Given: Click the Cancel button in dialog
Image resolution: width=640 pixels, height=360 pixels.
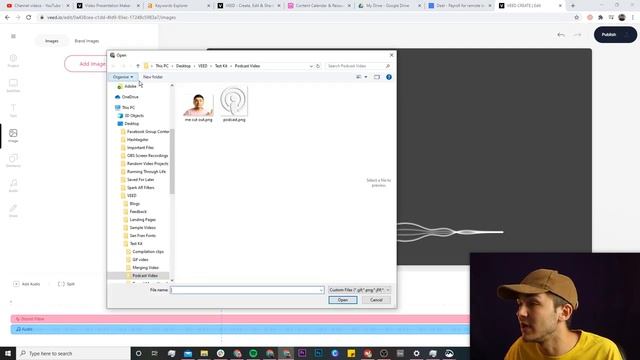Looking at the screenshot, I should [x=376, y=300].
